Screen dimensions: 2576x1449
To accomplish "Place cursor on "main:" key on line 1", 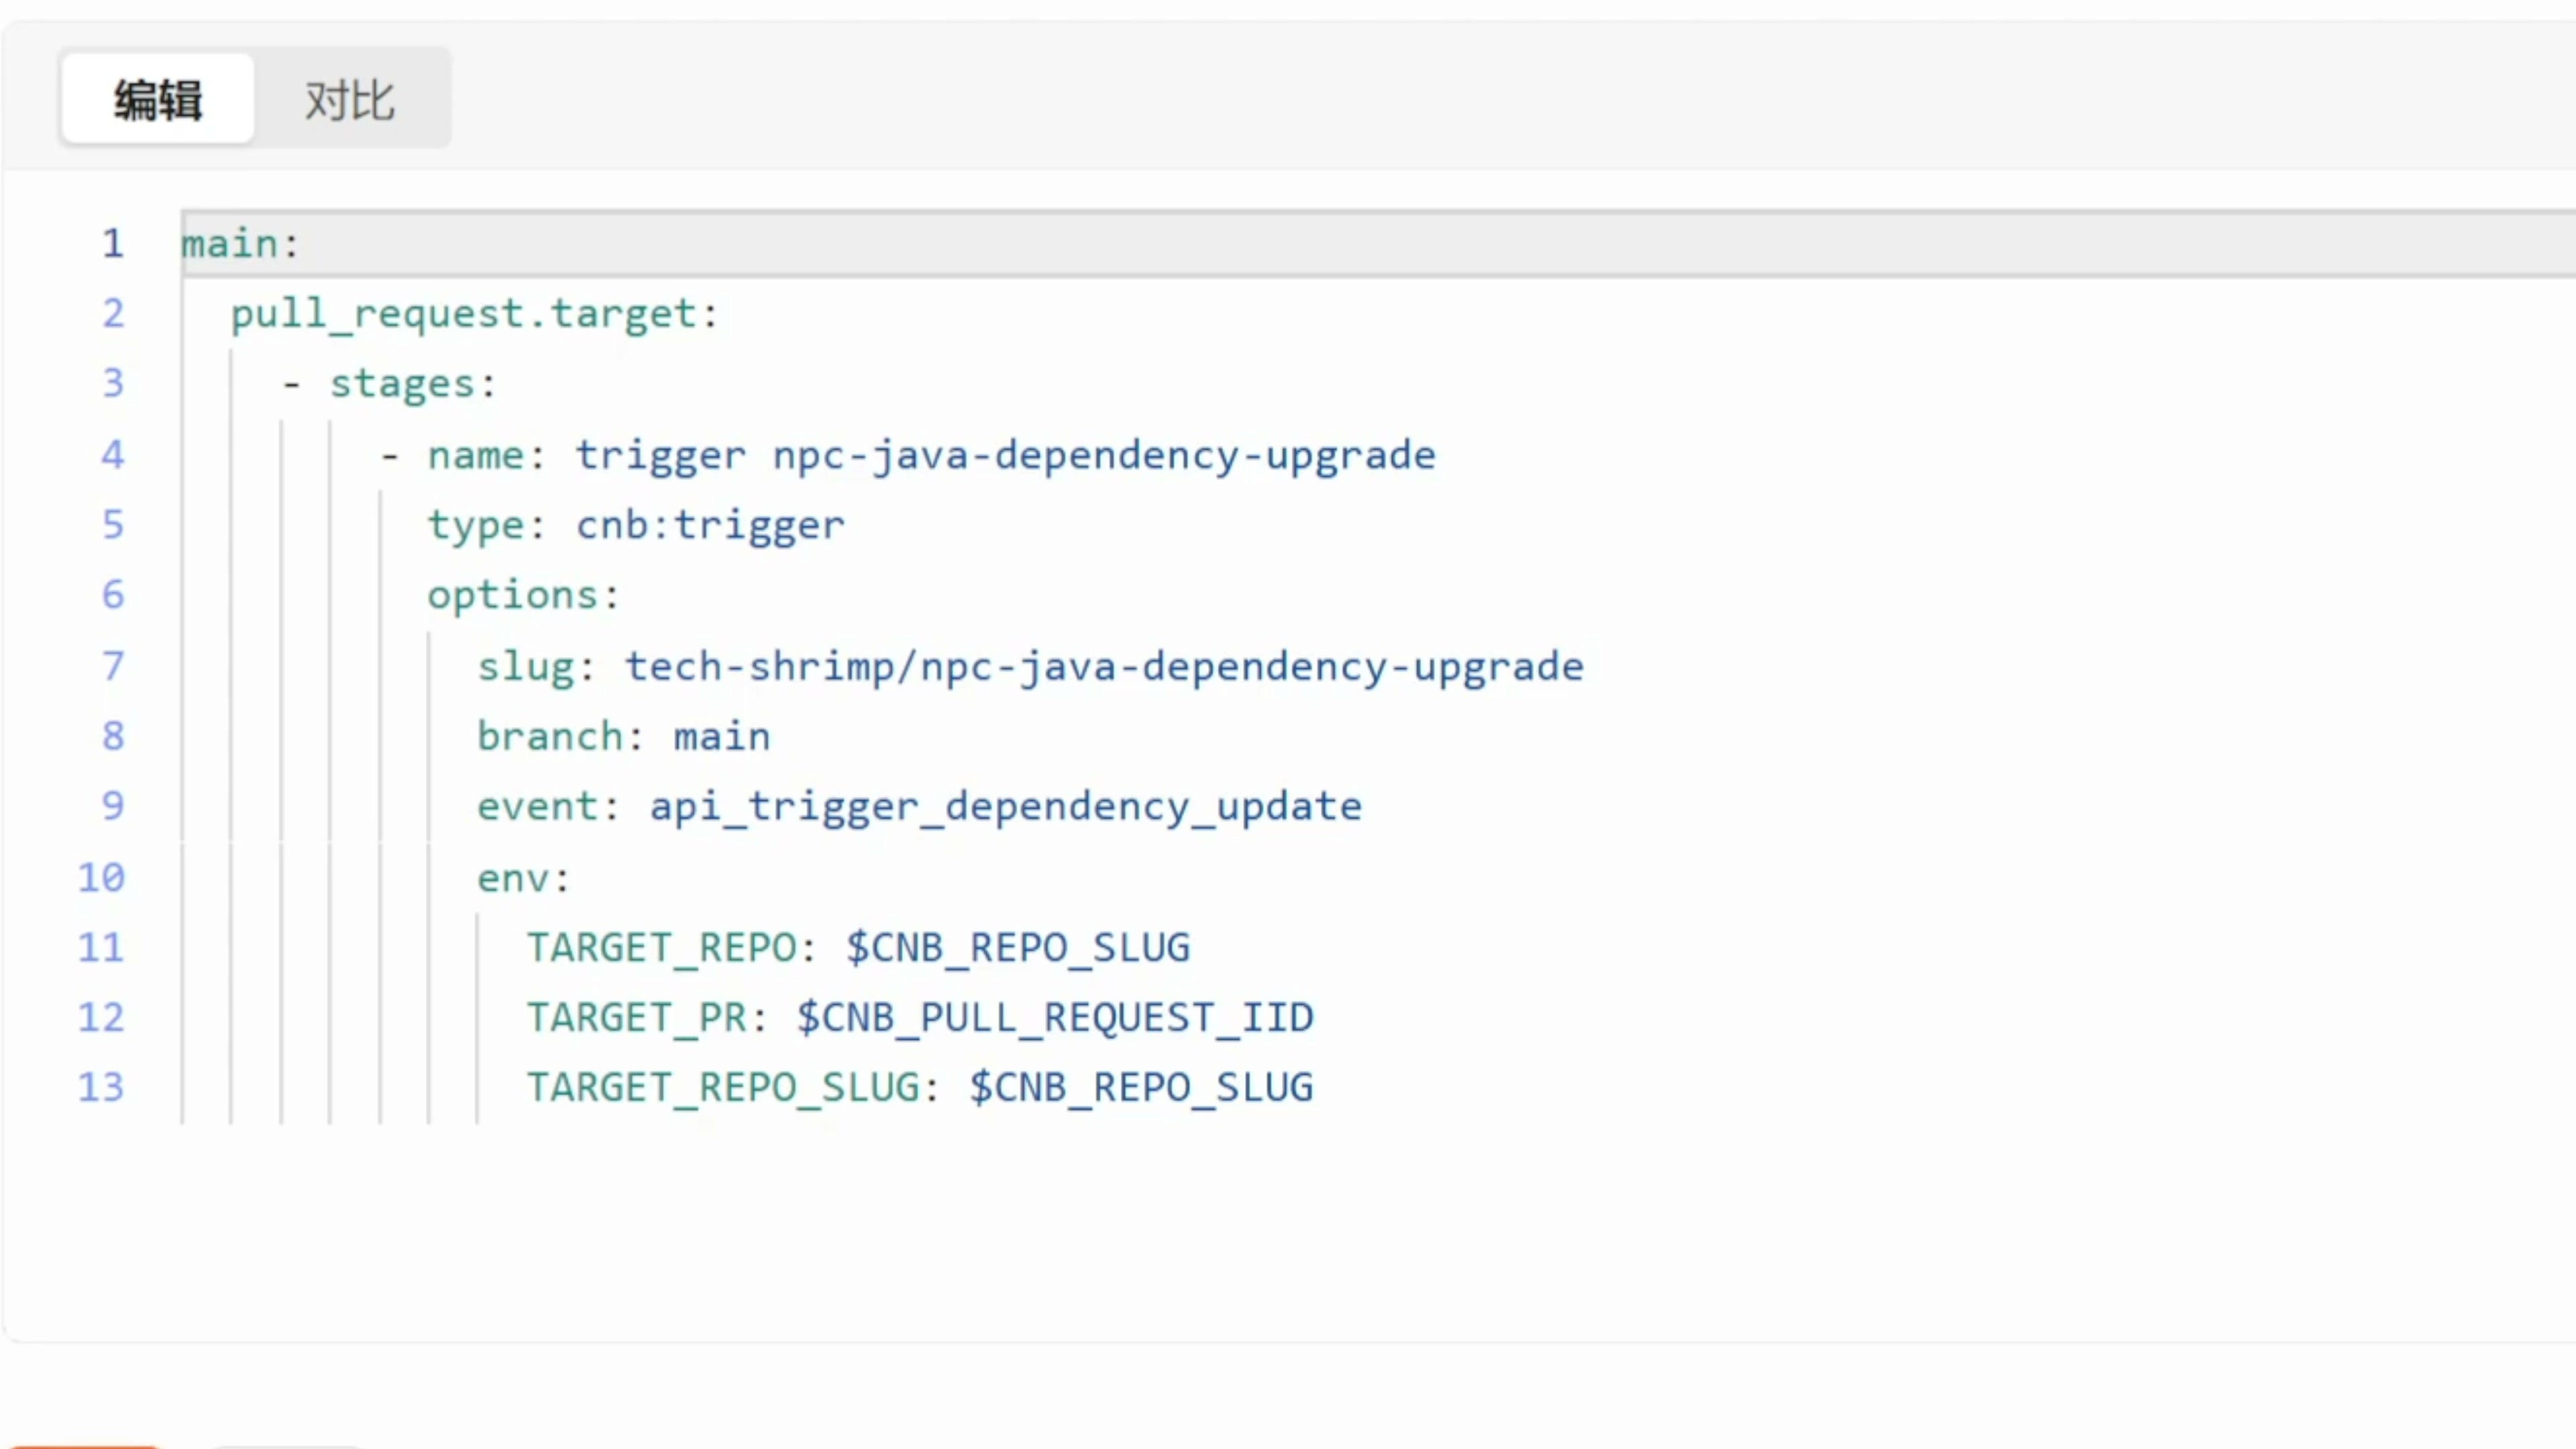I will click(240, 244).
